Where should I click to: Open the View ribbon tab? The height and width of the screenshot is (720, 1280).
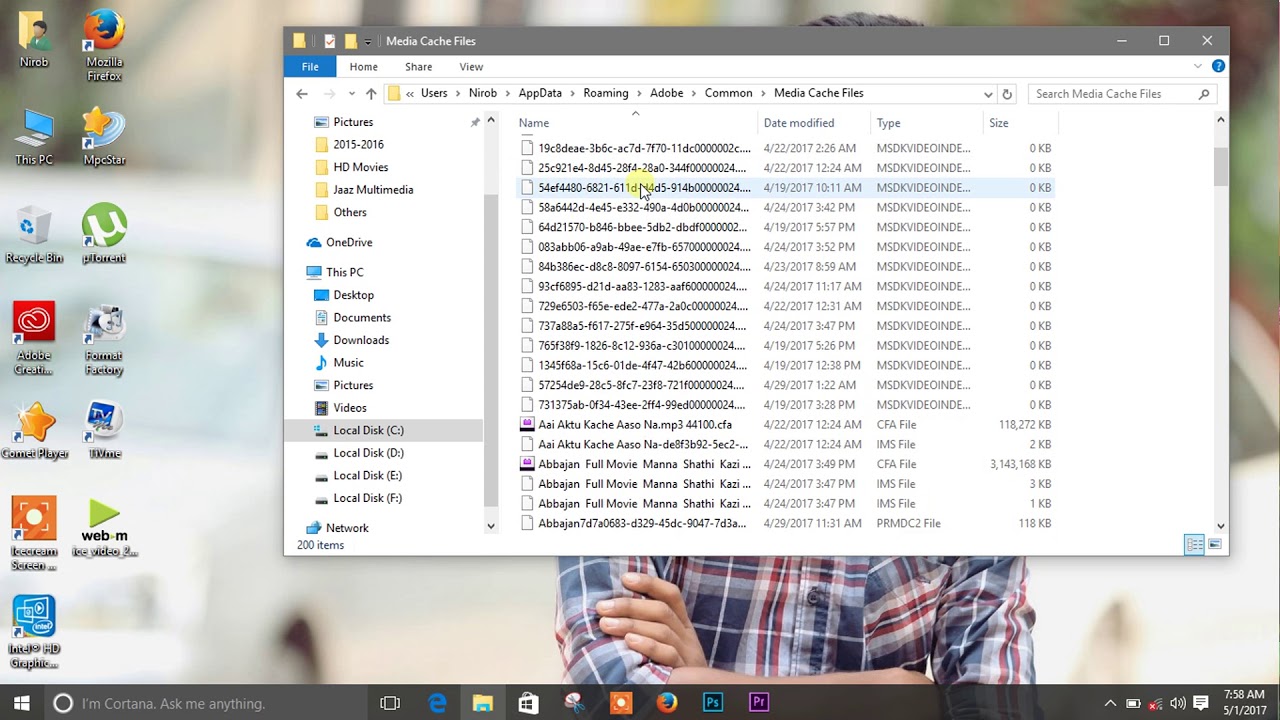471,67
